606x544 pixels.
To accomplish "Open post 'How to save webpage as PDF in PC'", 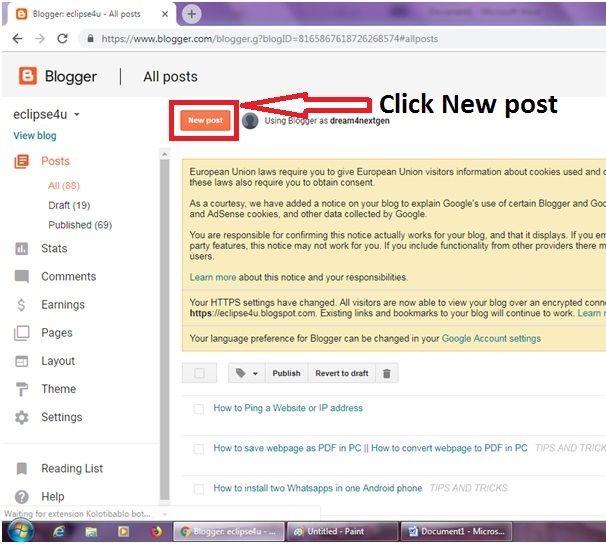I will coord(370,448).
